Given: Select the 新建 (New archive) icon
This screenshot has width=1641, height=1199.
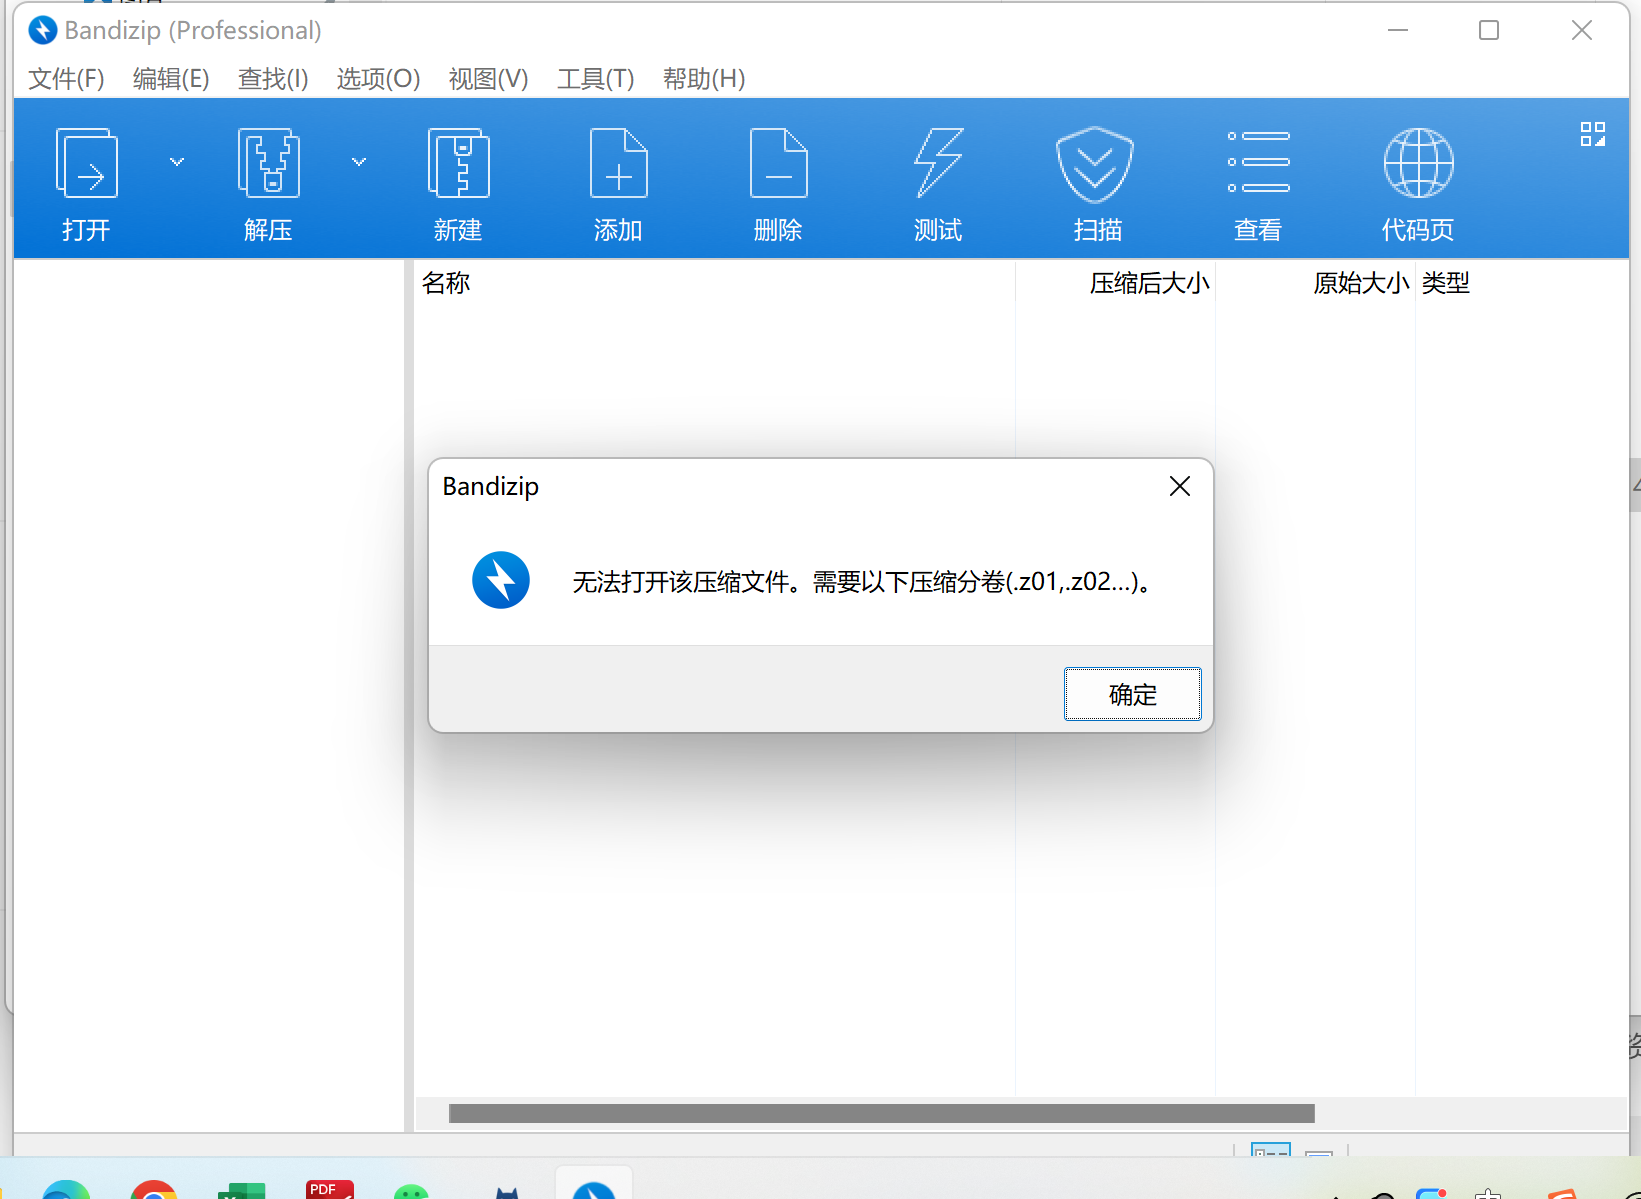Looking at the screenshot, I should (x=458, y=163).
